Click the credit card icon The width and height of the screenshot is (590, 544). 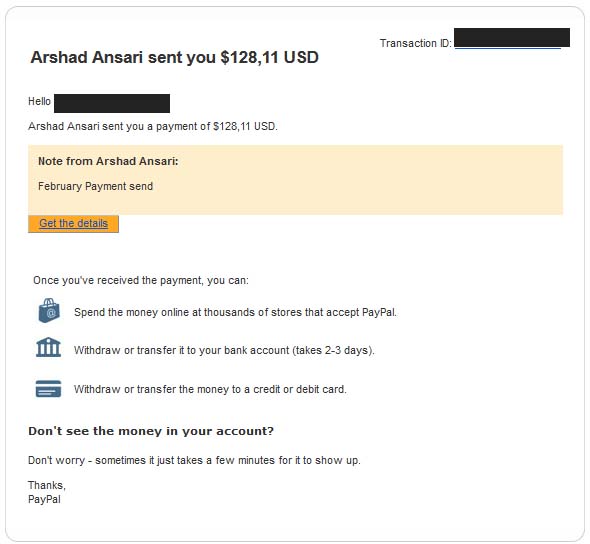click(48, 389)
